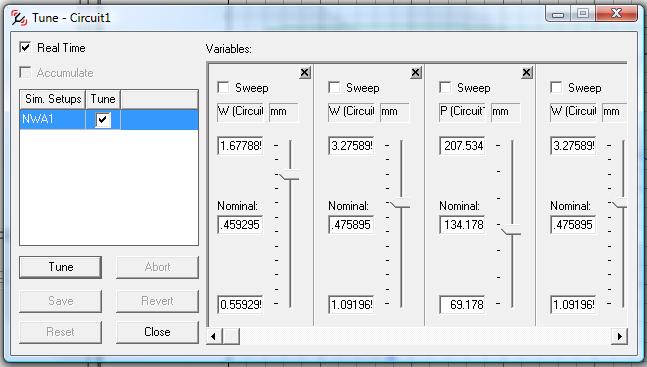Remove the second W variable panel
The image size is (647, 367).
pyautogui.click(x=416, y=73)
